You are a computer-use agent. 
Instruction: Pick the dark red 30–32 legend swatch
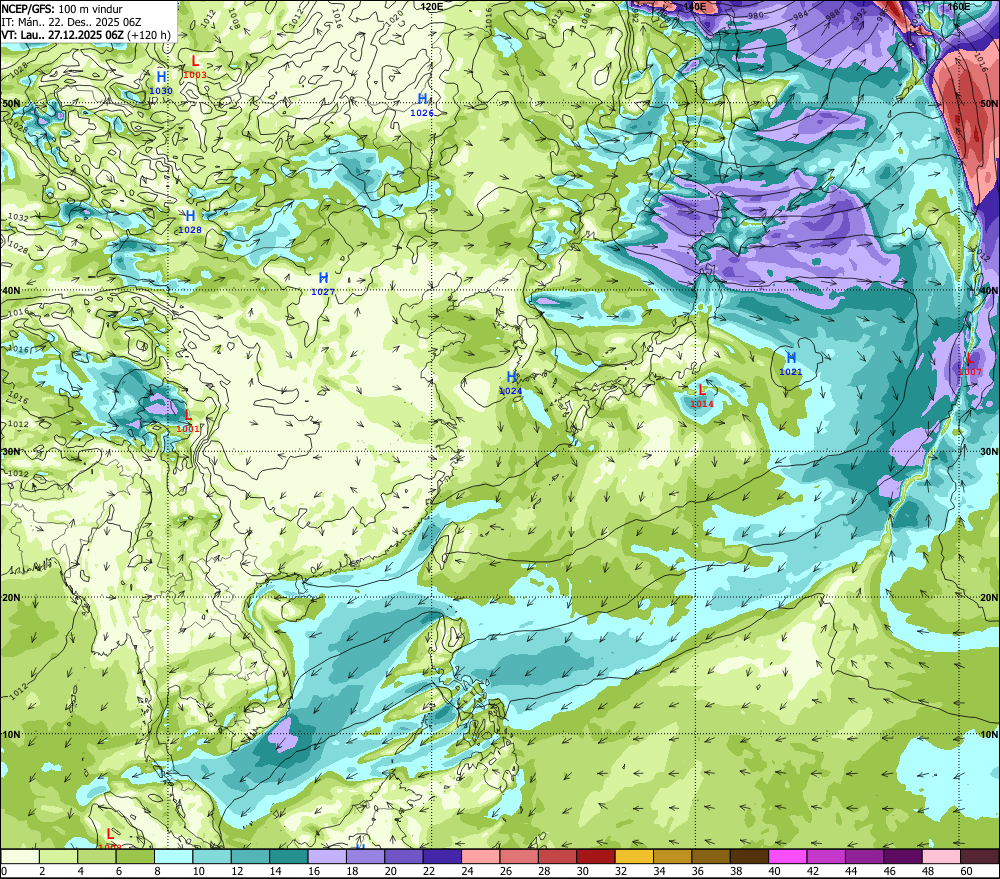[x=596, y=857]
